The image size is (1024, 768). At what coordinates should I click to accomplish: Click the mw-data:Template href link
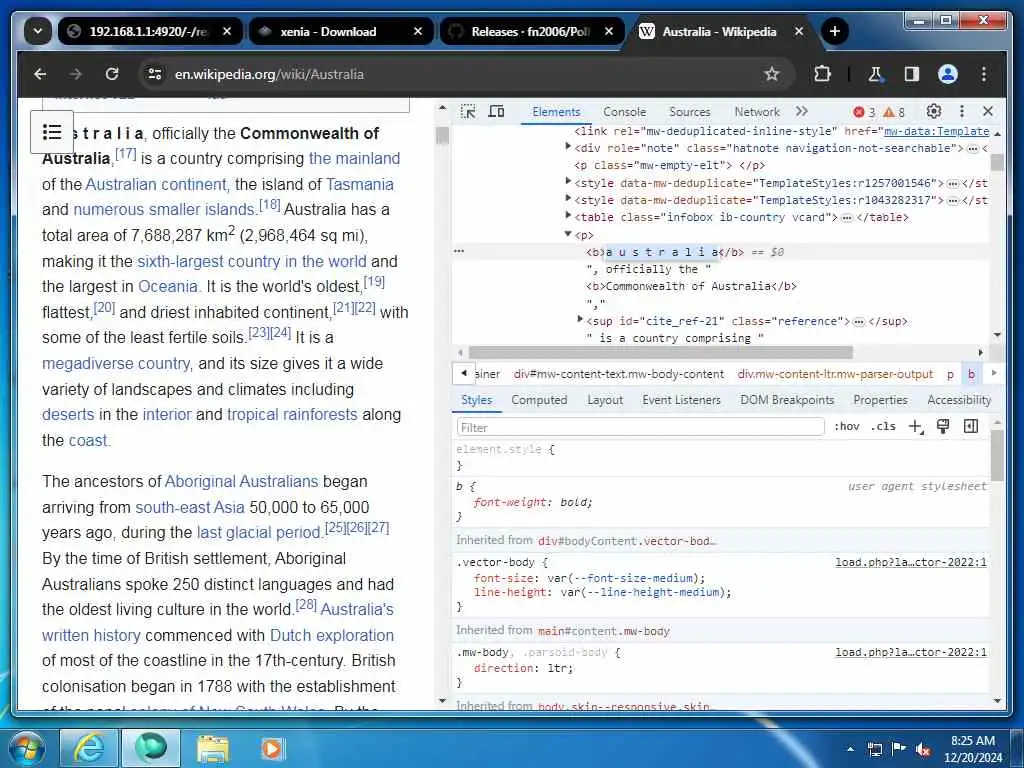pyautogui.click(x=936, y=131)
